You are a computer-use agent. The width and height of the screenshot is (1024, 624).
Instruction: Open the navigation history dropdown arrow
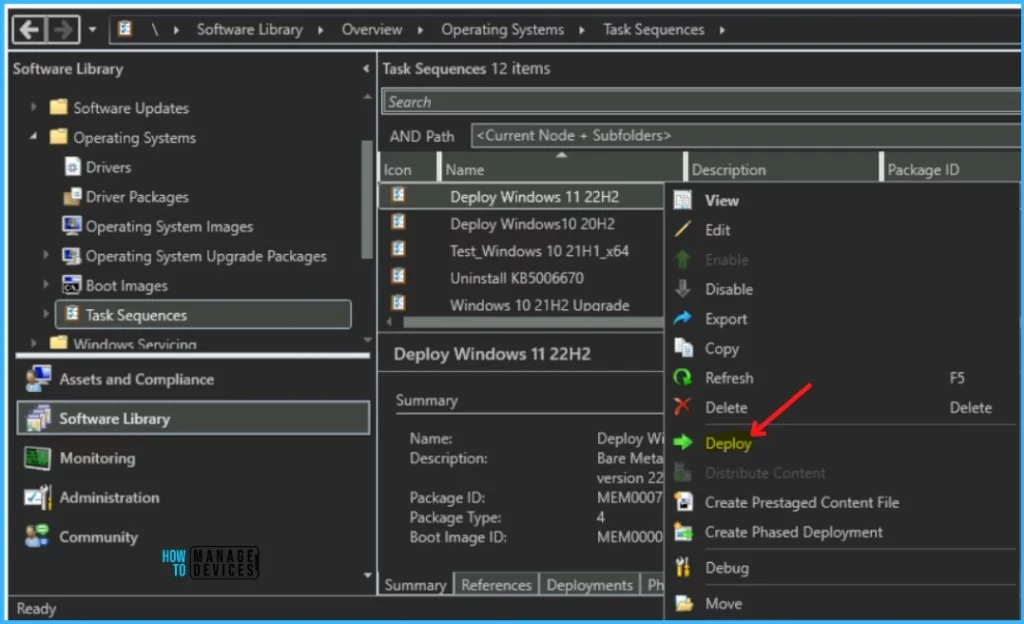tap(92, 29)
